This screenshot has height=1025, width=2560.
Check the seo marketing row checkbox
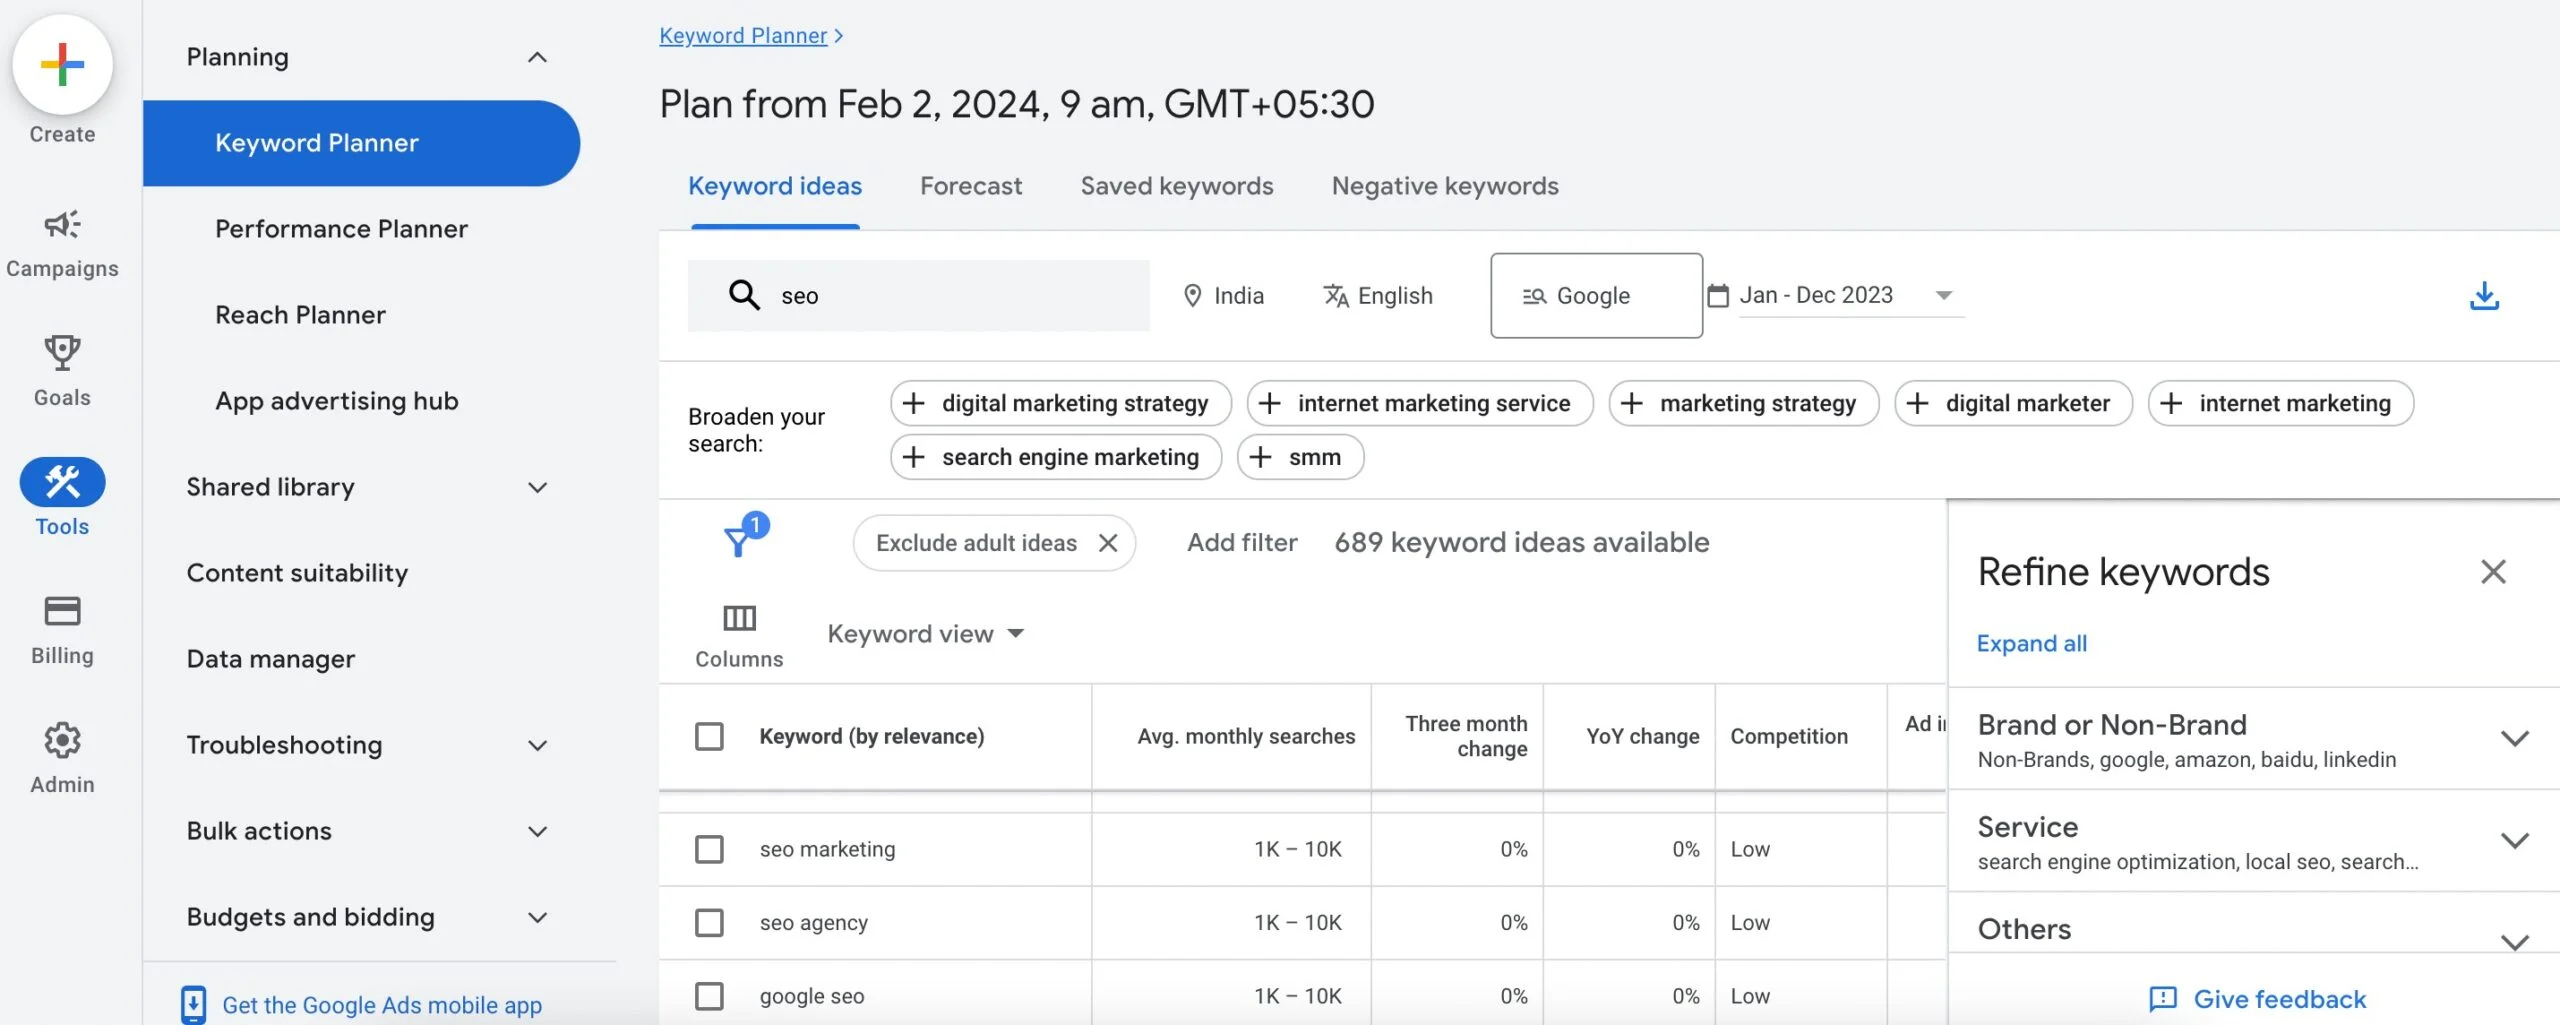[709, 848]
